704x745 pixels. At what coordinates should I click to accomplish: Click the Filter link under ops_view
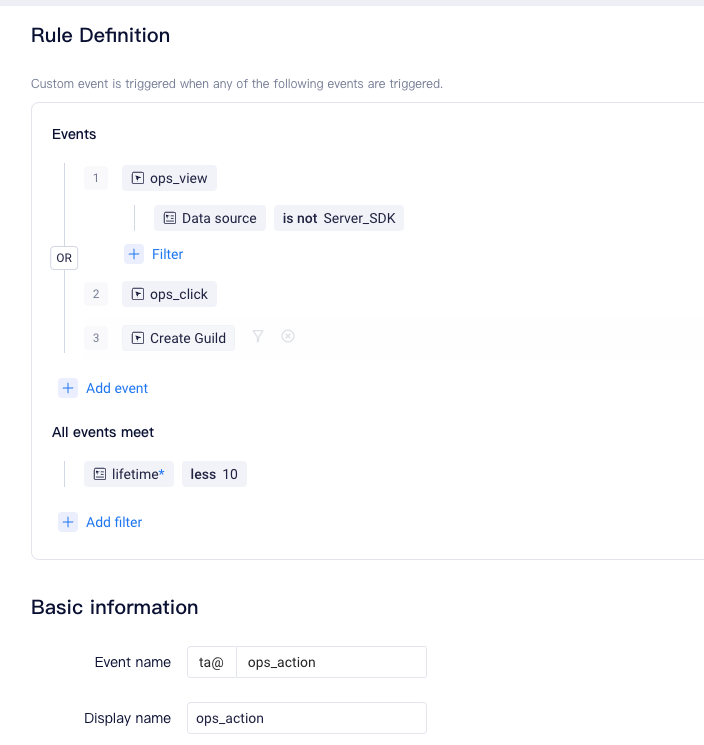click(167, 254)
